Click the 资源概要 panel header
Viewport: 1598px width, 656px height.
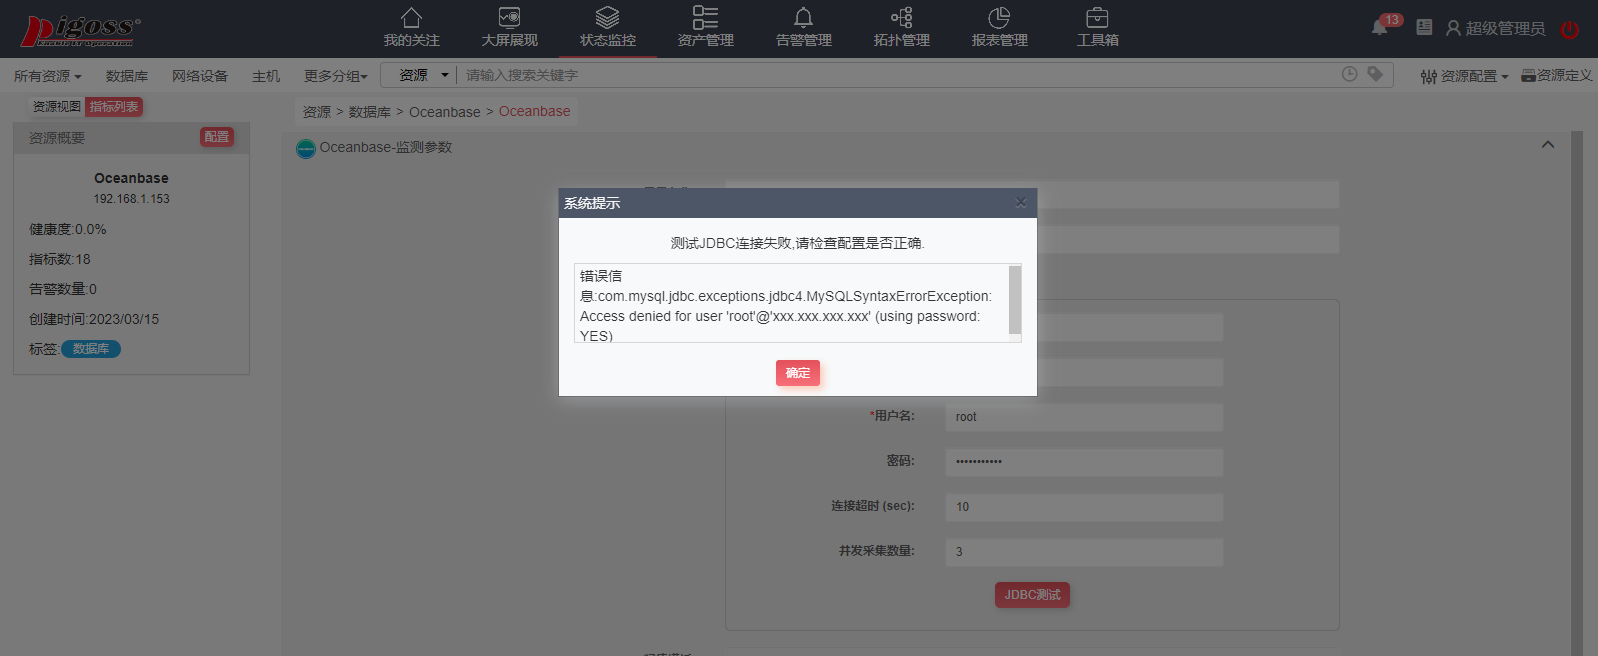coord(131,138)
